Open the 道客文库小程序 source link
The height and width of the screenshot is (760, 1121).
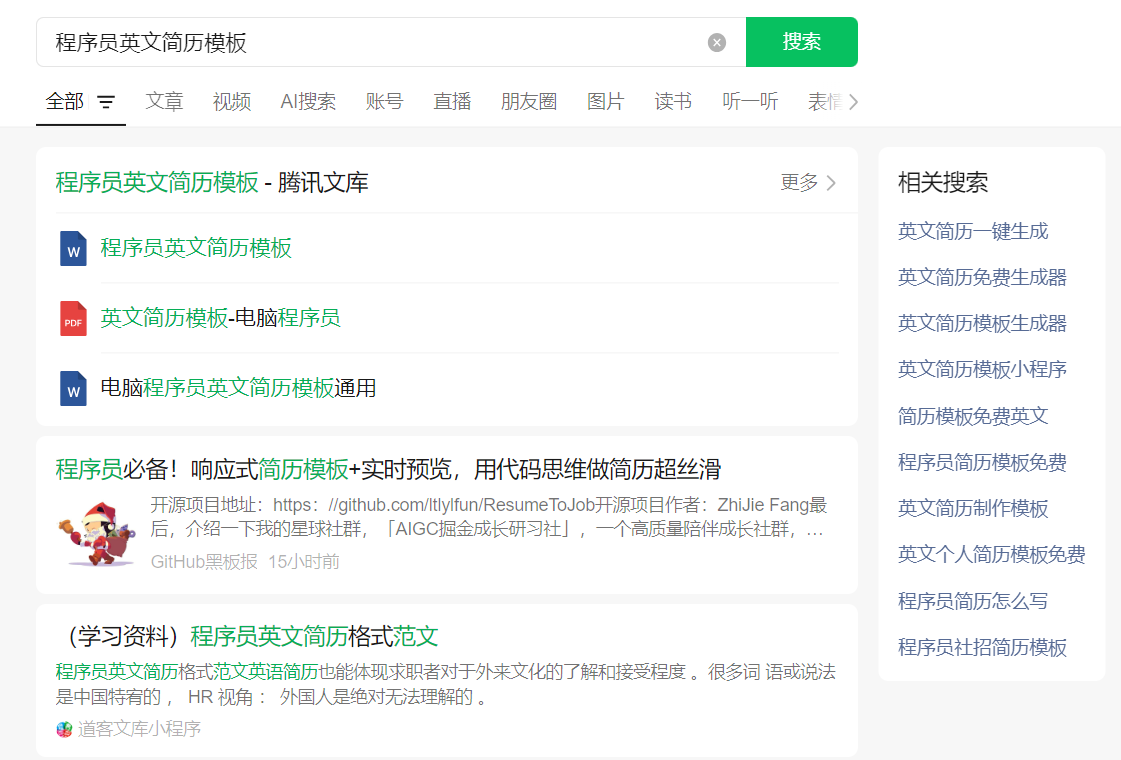coord(139,729)
